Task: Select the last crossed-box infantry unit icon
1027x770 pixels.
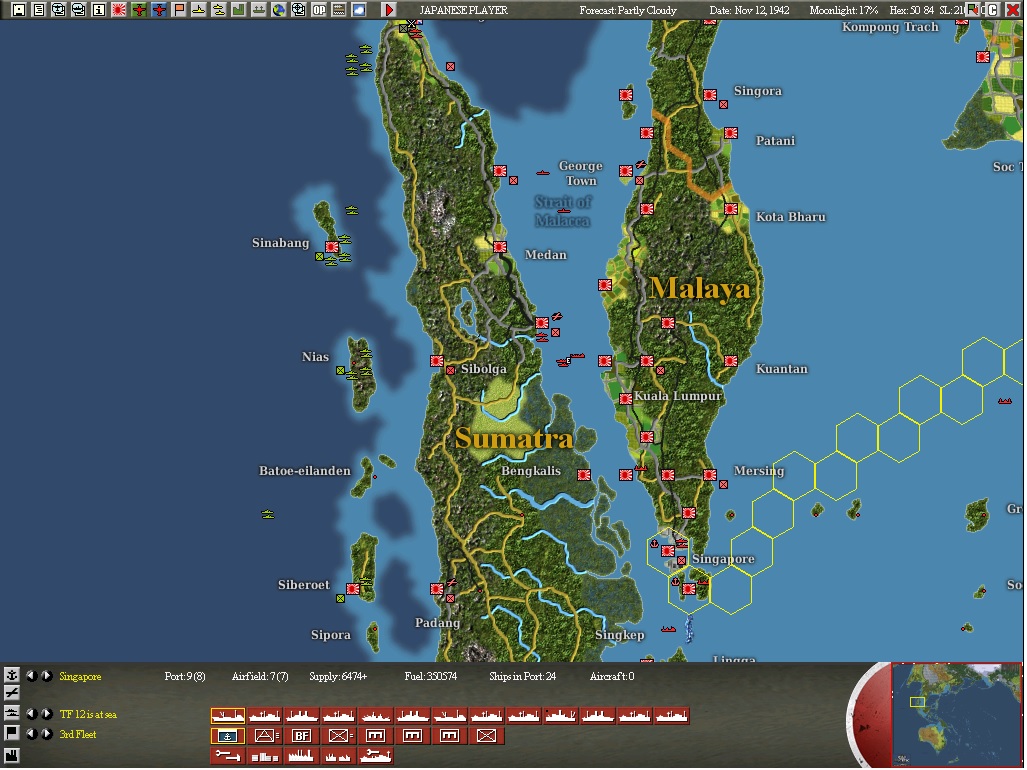Action: click(486, 736)
